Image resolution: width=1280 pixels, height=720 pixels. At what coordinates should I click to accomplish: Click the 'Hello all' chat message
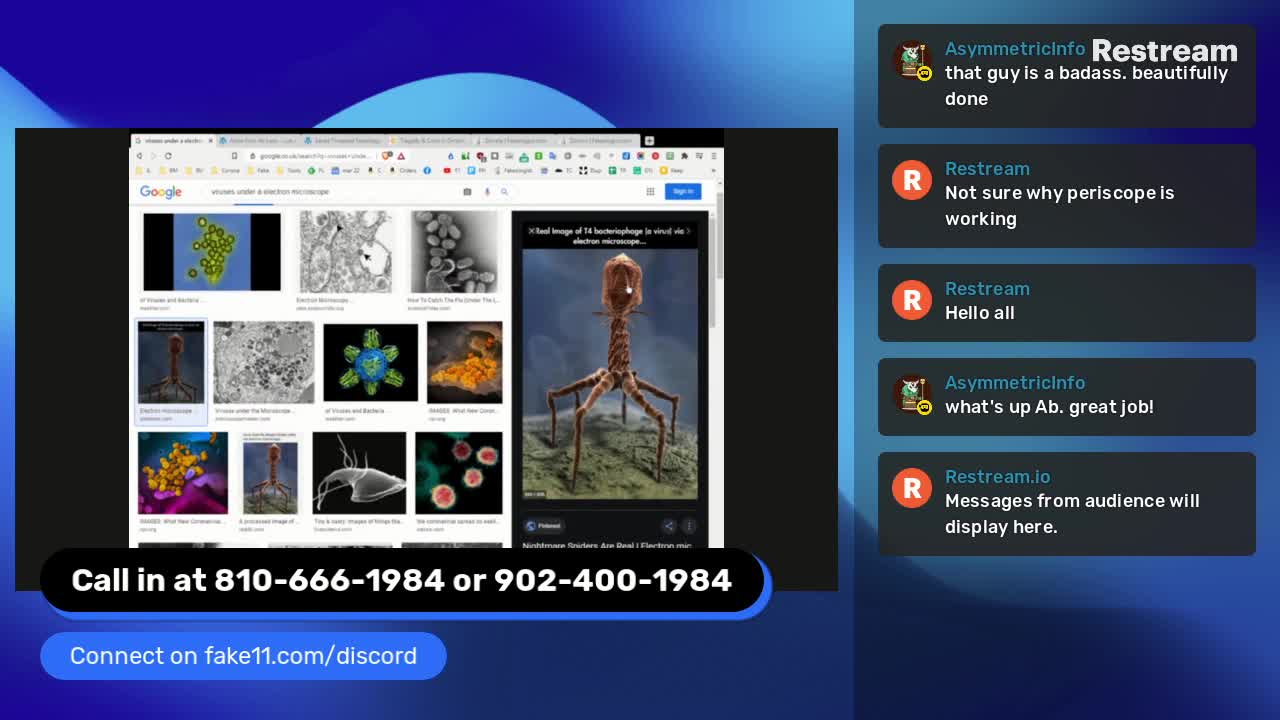click(980, 313)
